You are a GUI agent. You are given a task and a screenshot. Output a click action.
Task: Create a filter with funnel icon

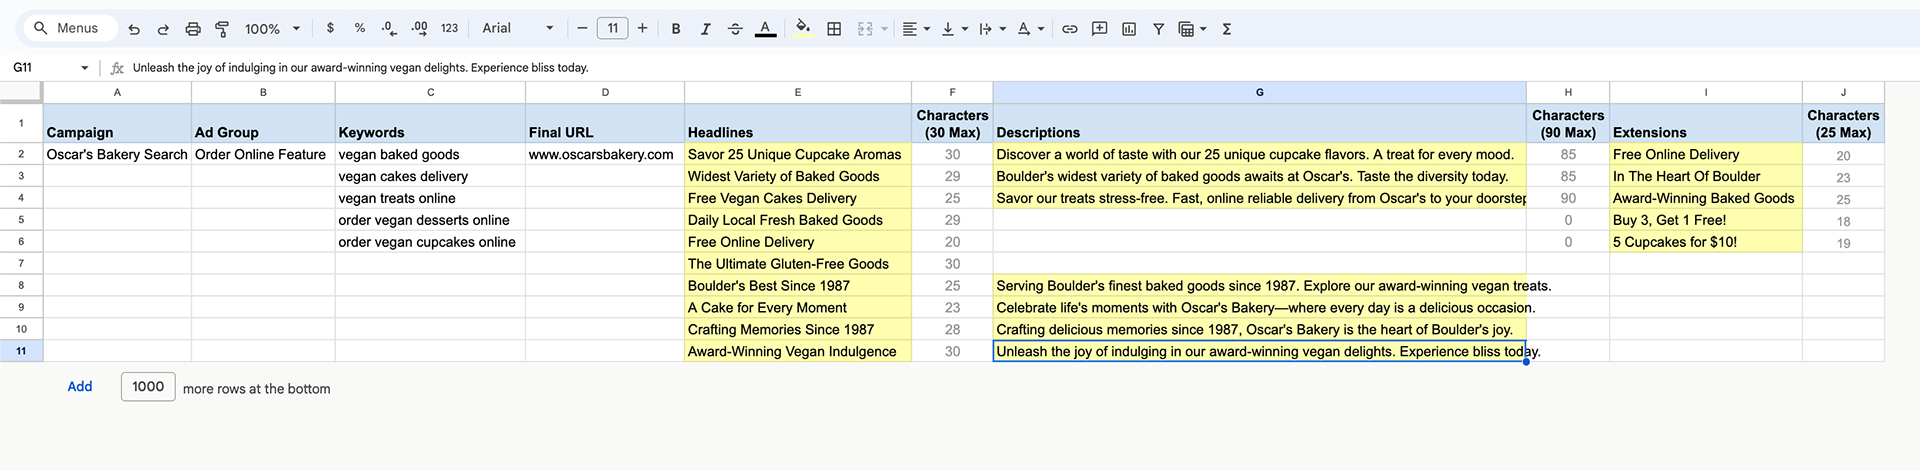point(1158,29)
